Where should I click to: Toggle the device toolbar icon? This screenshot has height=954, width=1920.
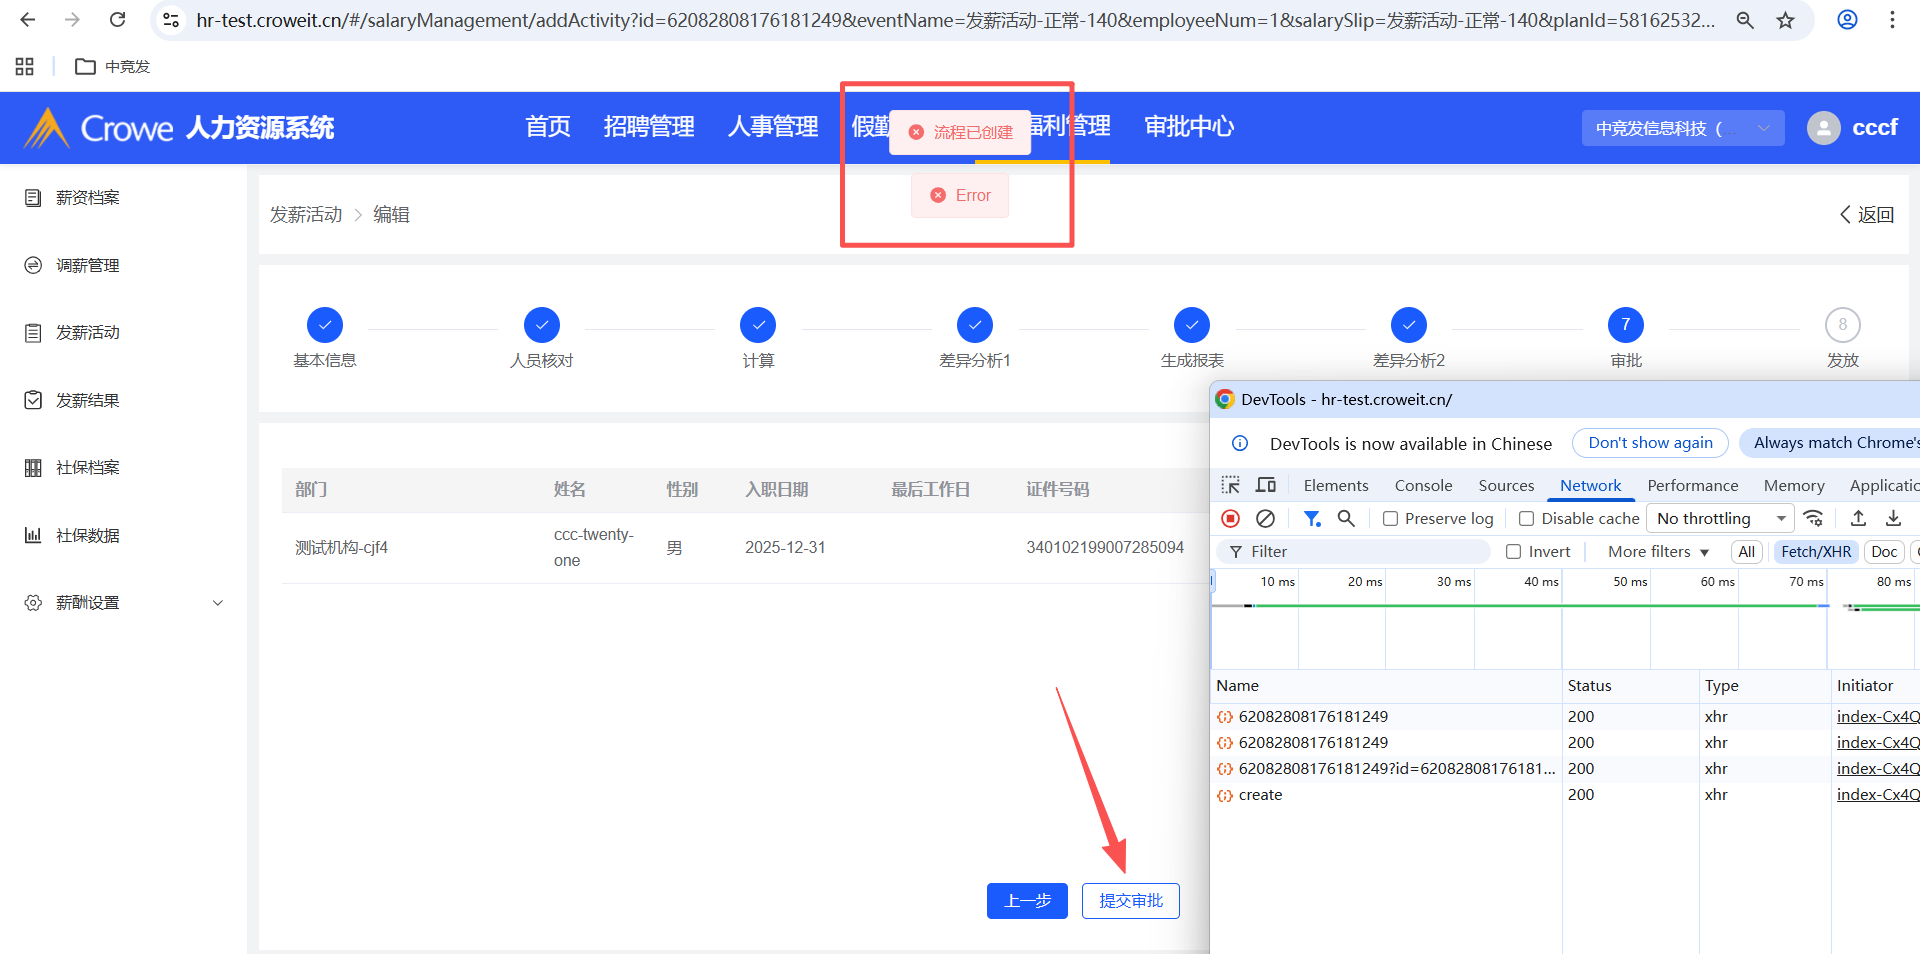(1266, 485)
